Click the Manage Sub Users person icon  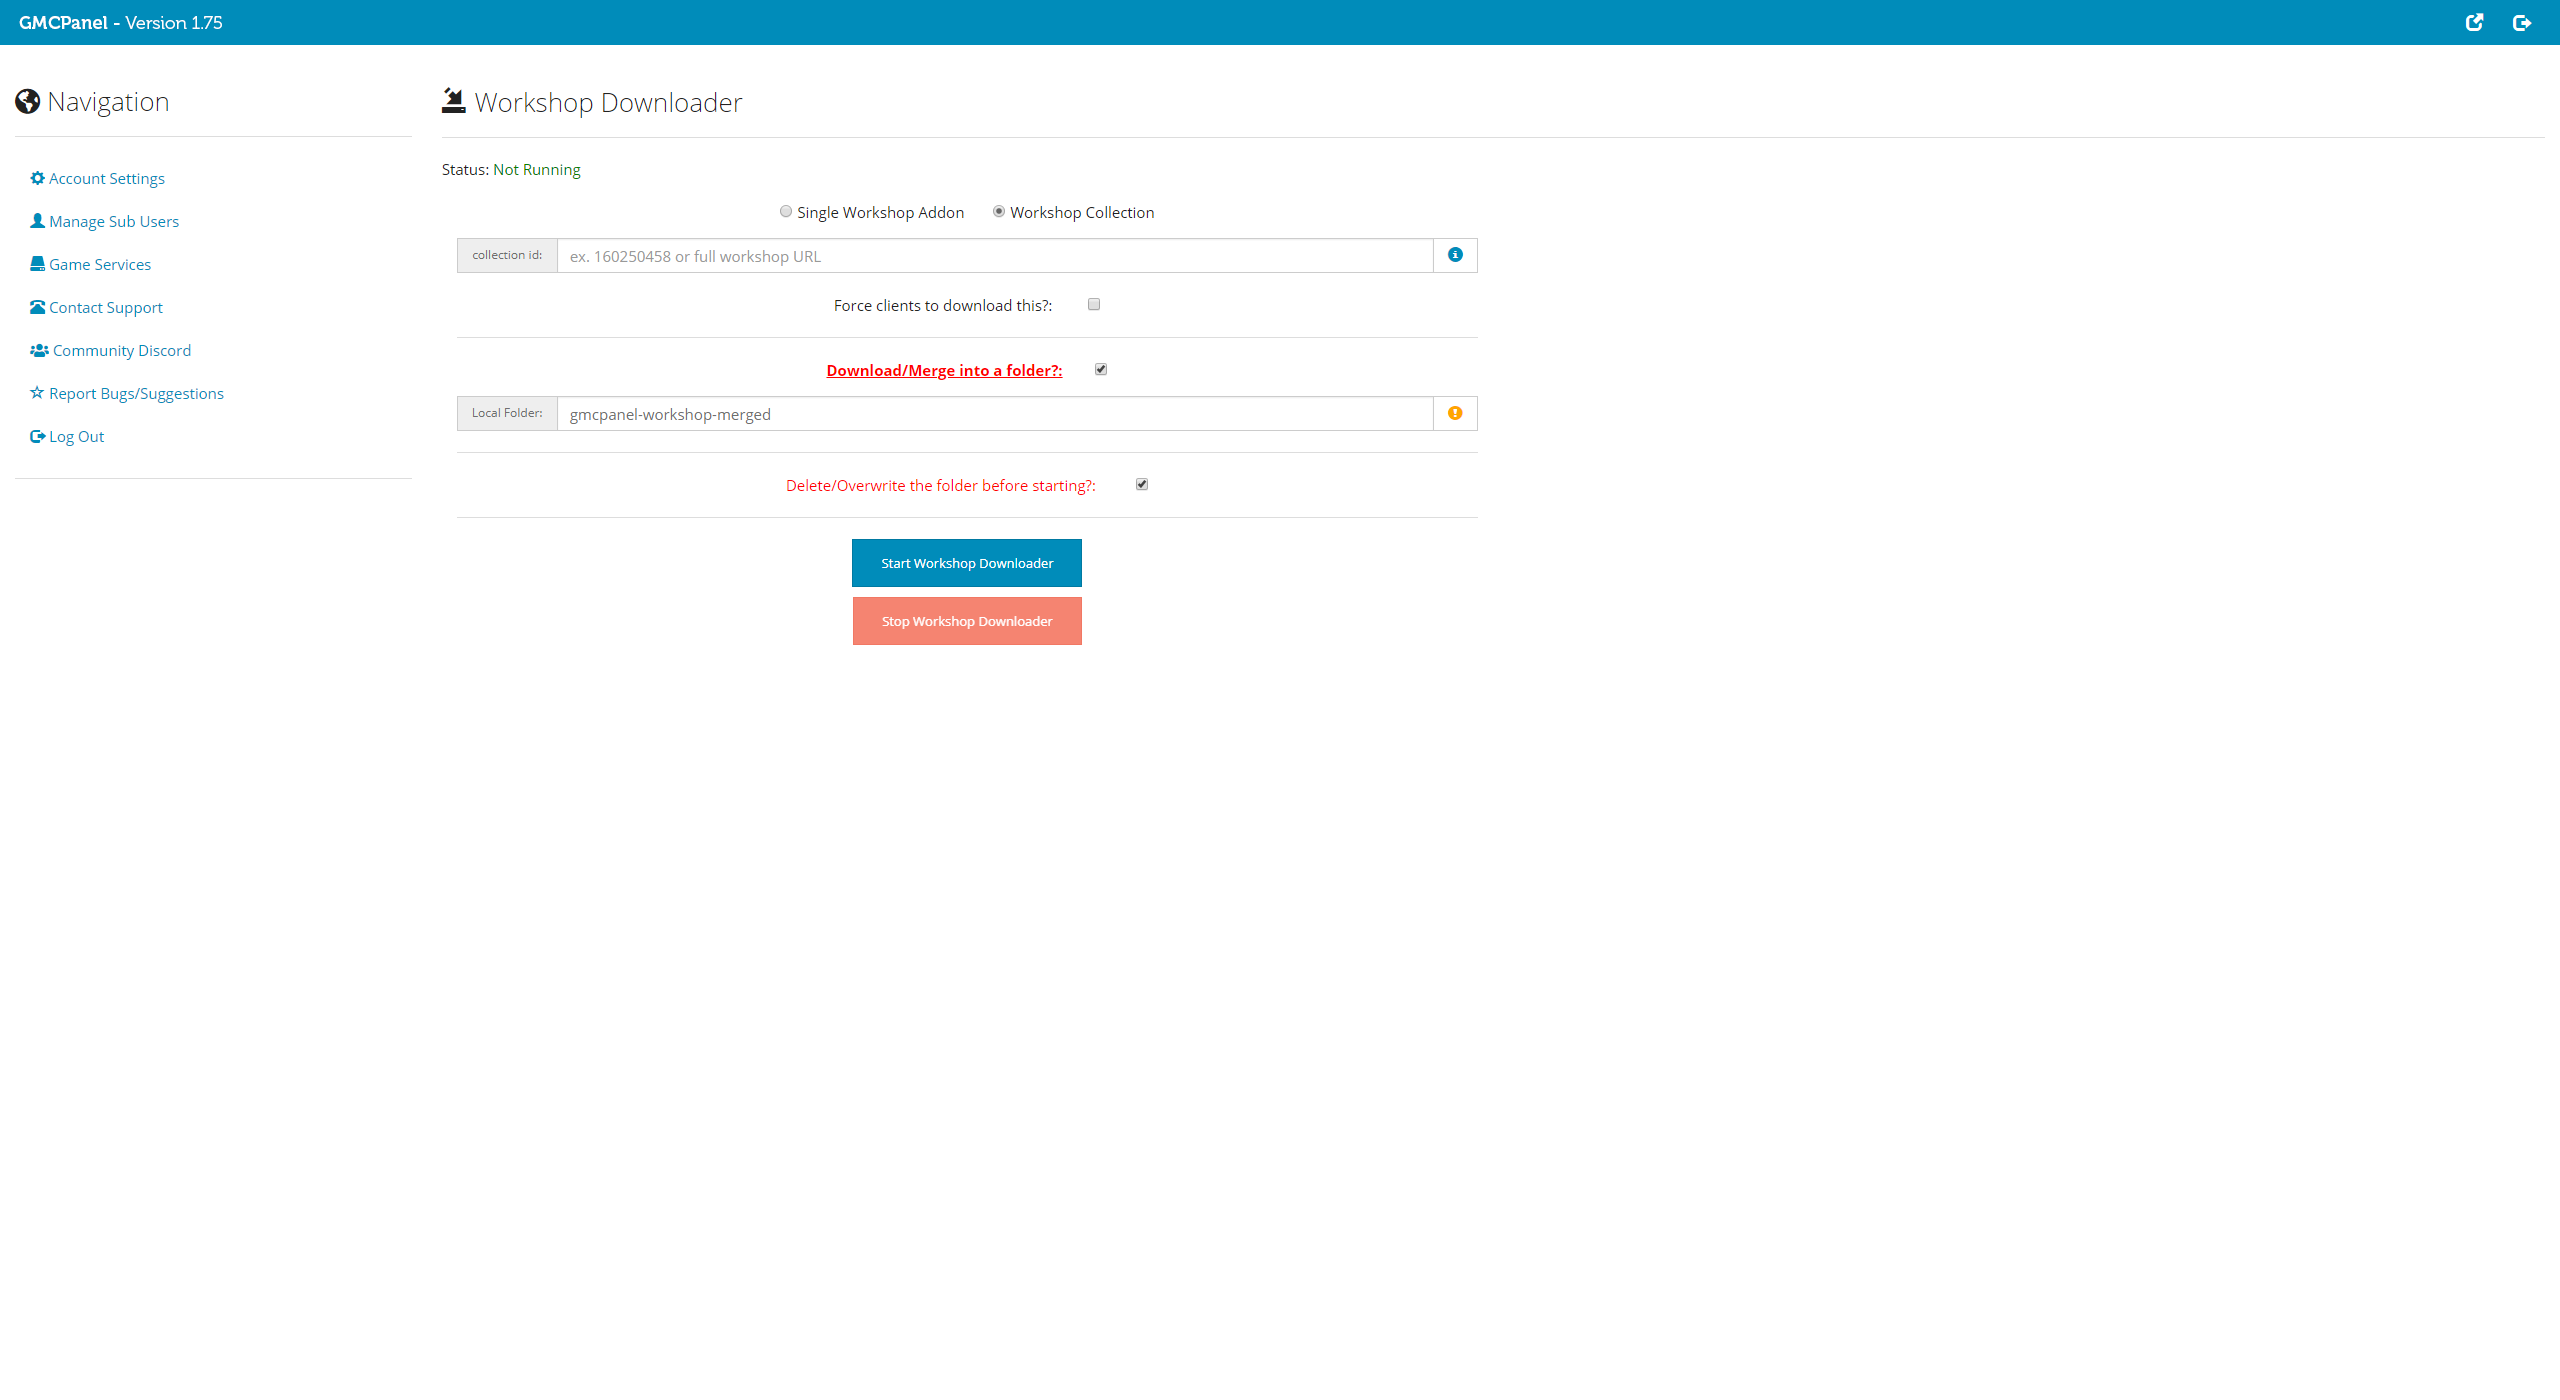coord(38,221)
